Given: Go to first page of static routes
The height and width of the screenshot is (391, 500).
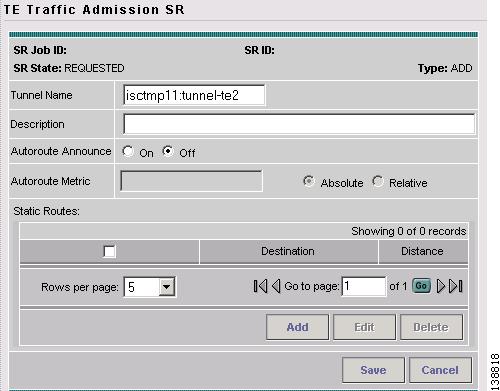Looking at the screenshot, I should pyautogui.click(x=260, y=286).
